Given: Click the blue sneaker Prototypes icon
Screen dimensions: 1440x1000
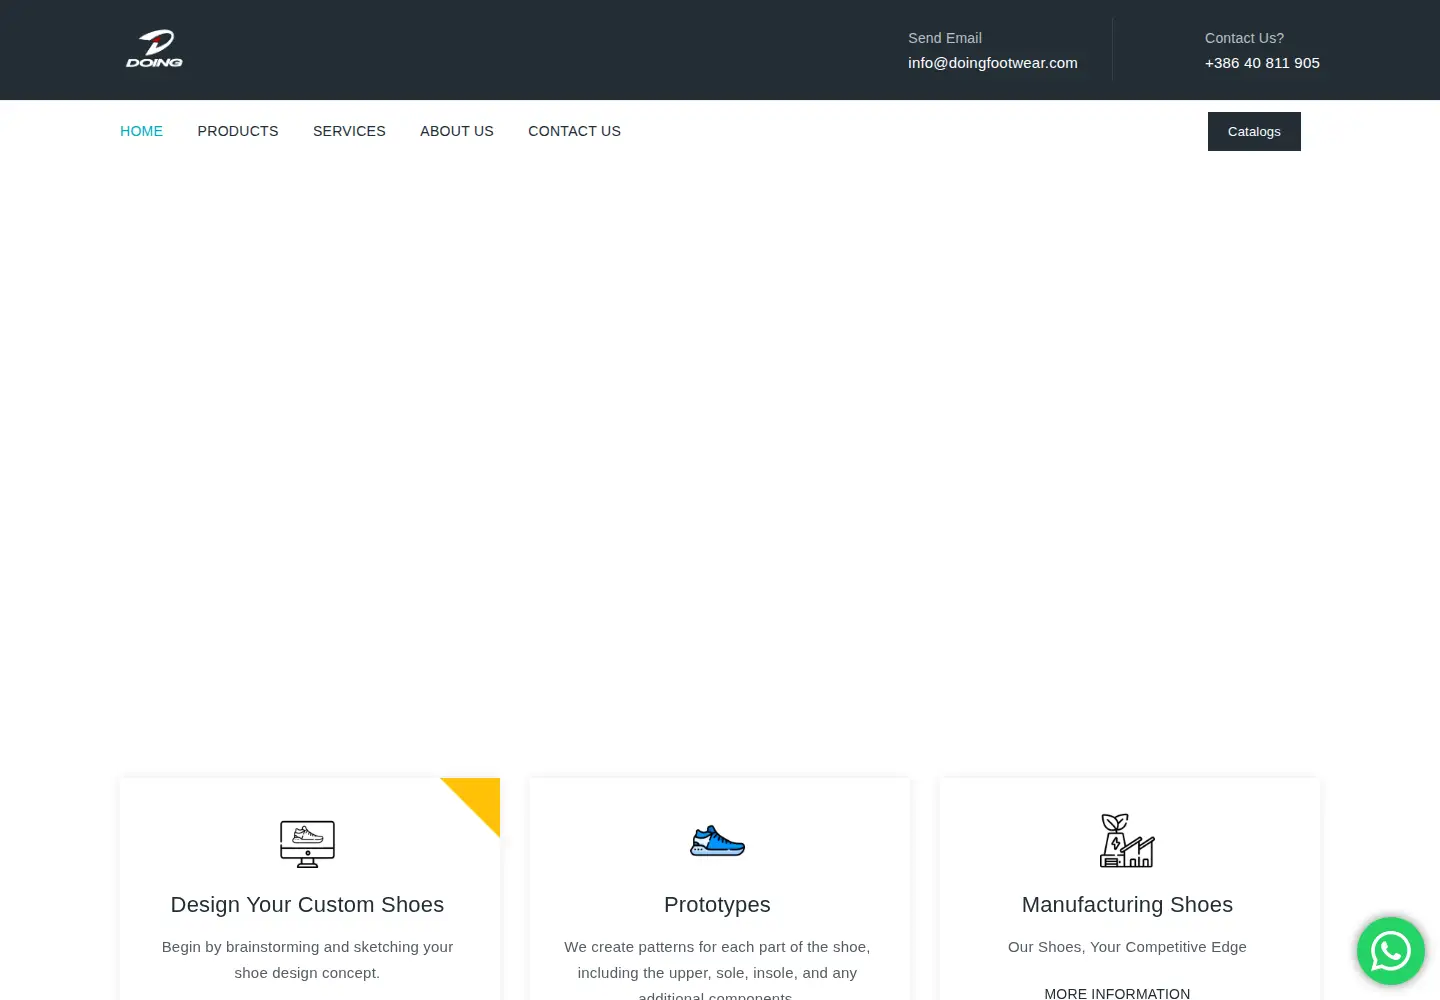Looking at the screenshot, I should pos(717,841).
